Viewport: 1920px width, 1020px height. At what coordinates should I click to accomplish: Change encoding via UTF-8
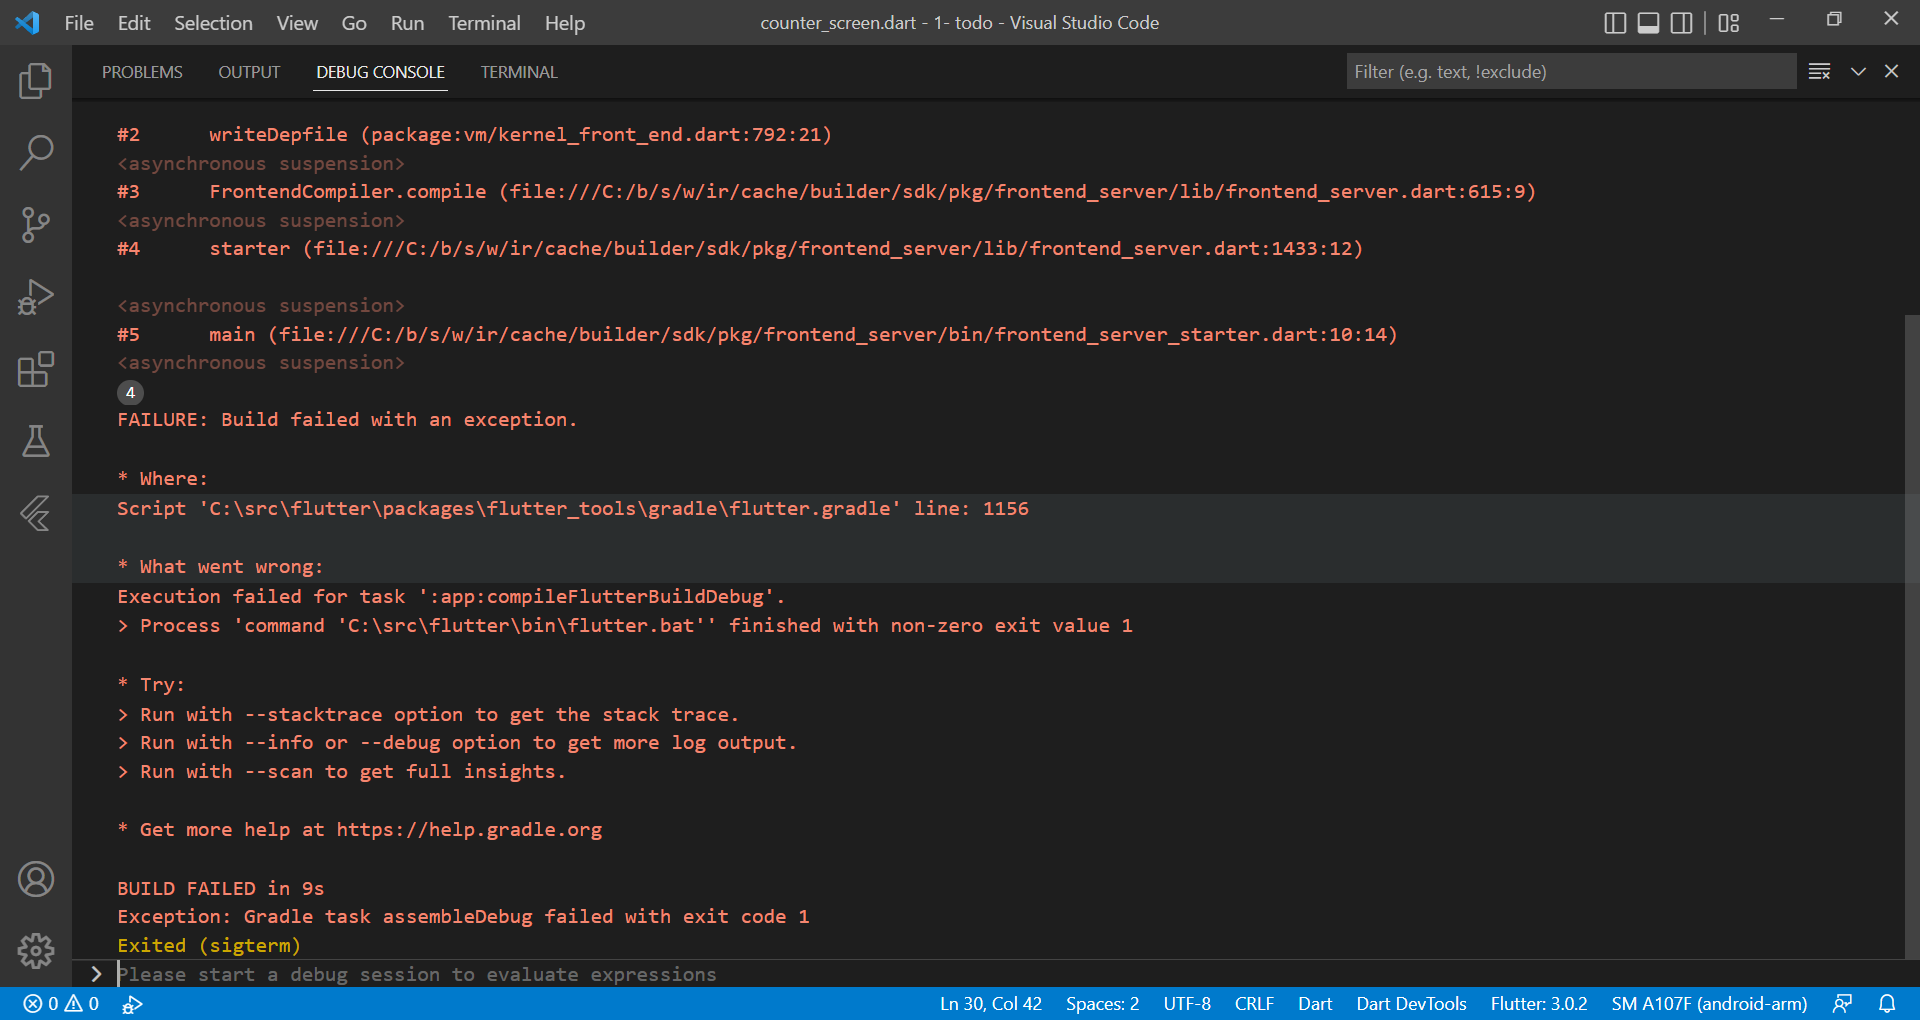[1187, 1004]
